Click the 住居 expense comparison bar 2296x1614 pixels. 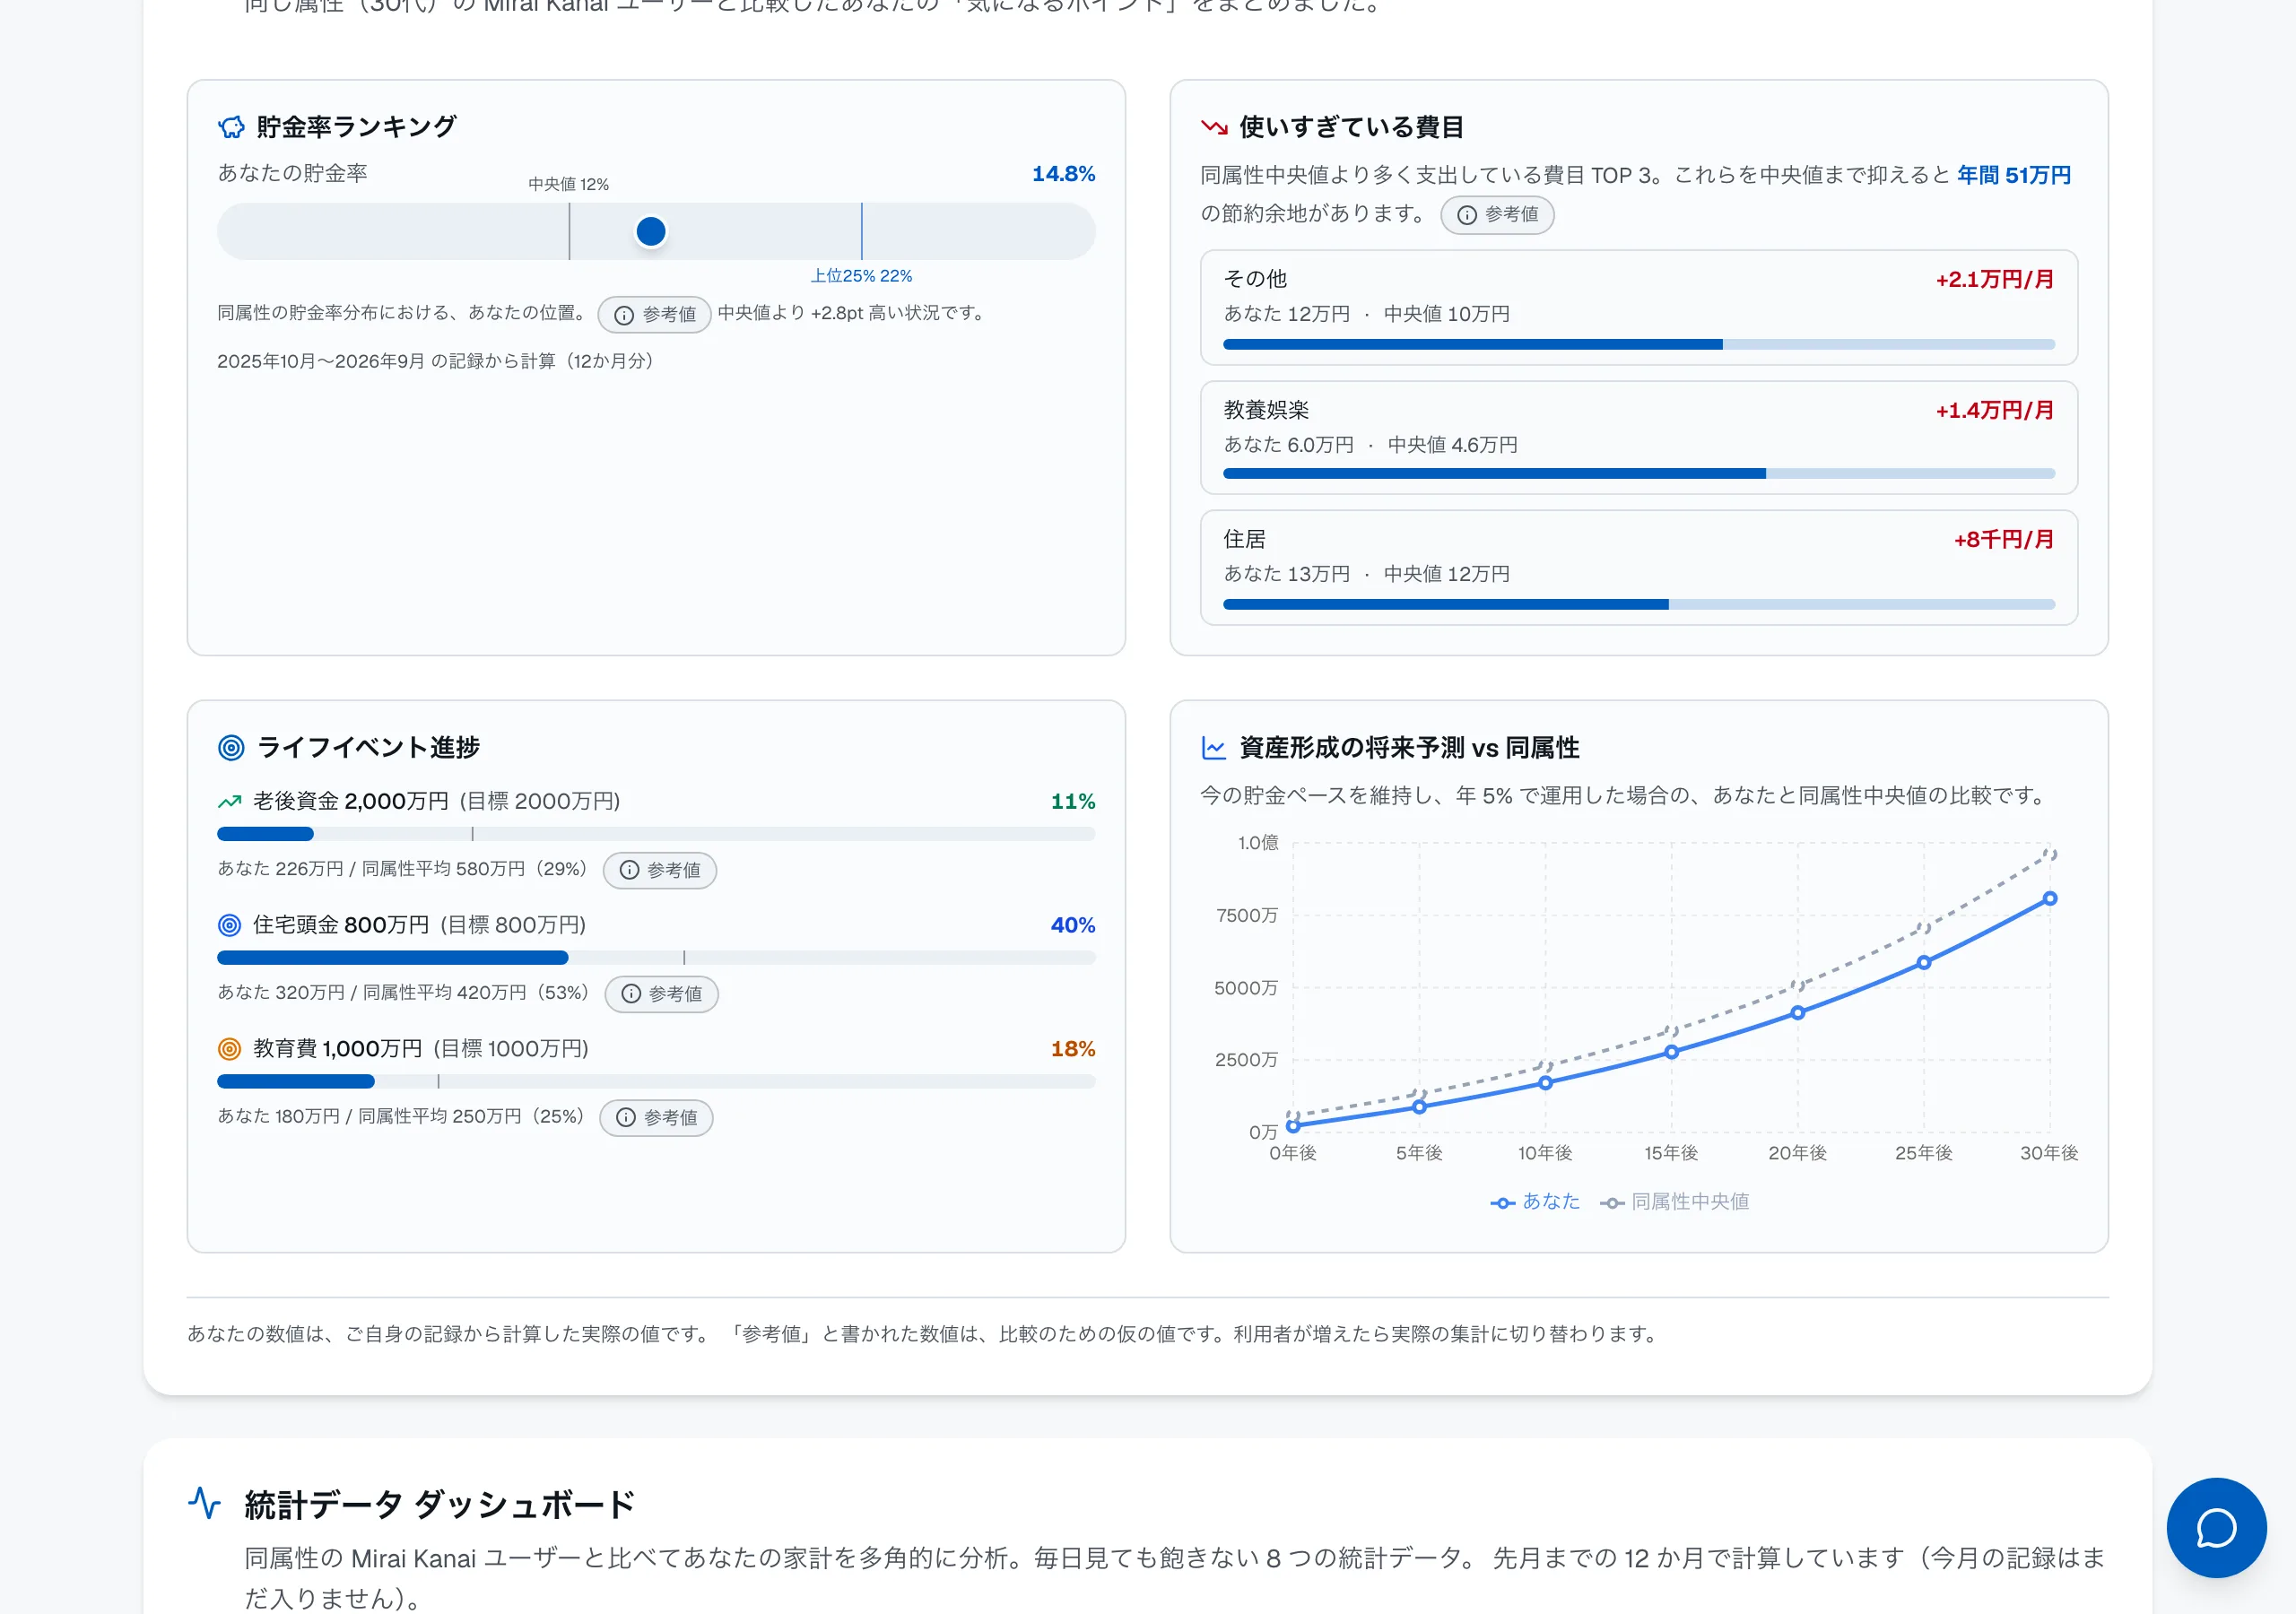point(1639,605)
